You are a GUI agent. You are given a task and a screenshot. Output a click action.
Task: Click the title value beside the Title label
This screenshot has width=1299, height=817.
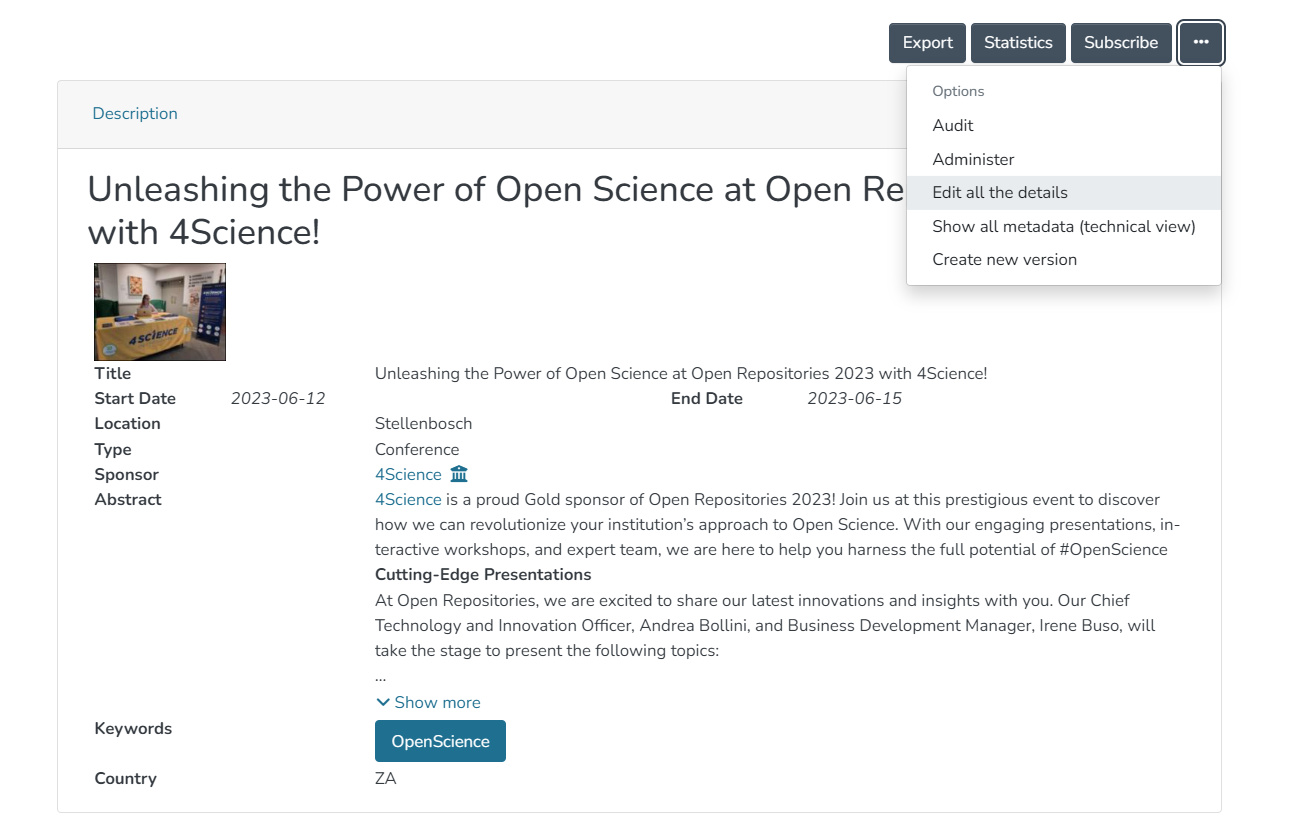[x=681, y=374]
